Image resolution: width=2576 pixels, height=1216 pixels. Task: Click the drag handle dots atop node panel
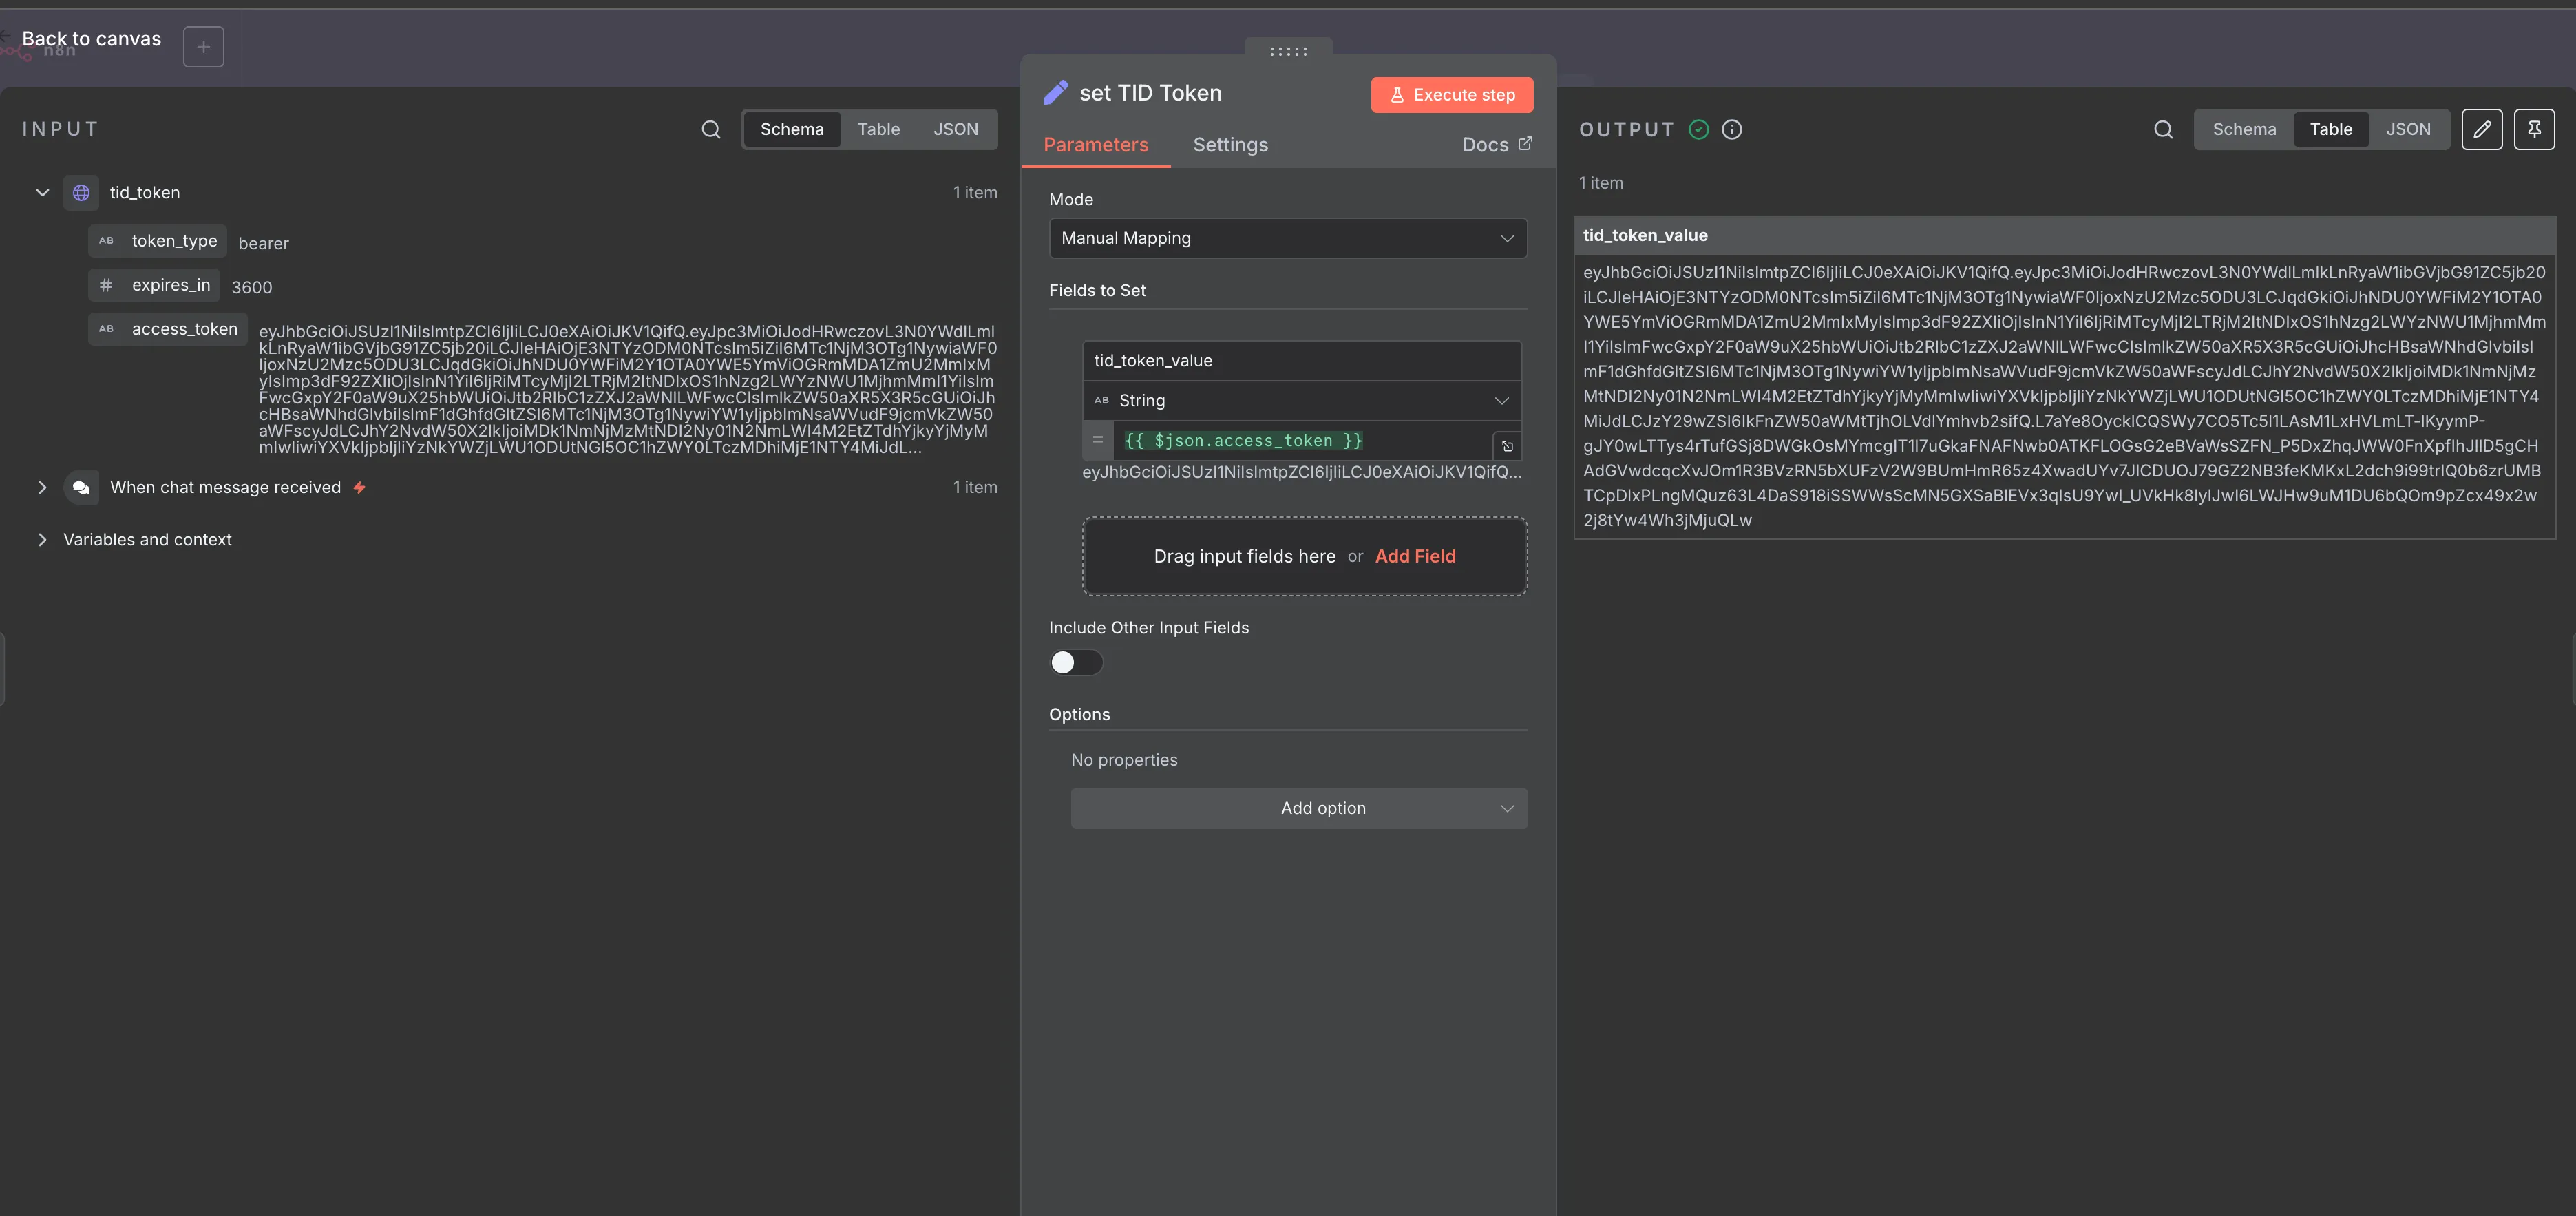click(1288, 51)
